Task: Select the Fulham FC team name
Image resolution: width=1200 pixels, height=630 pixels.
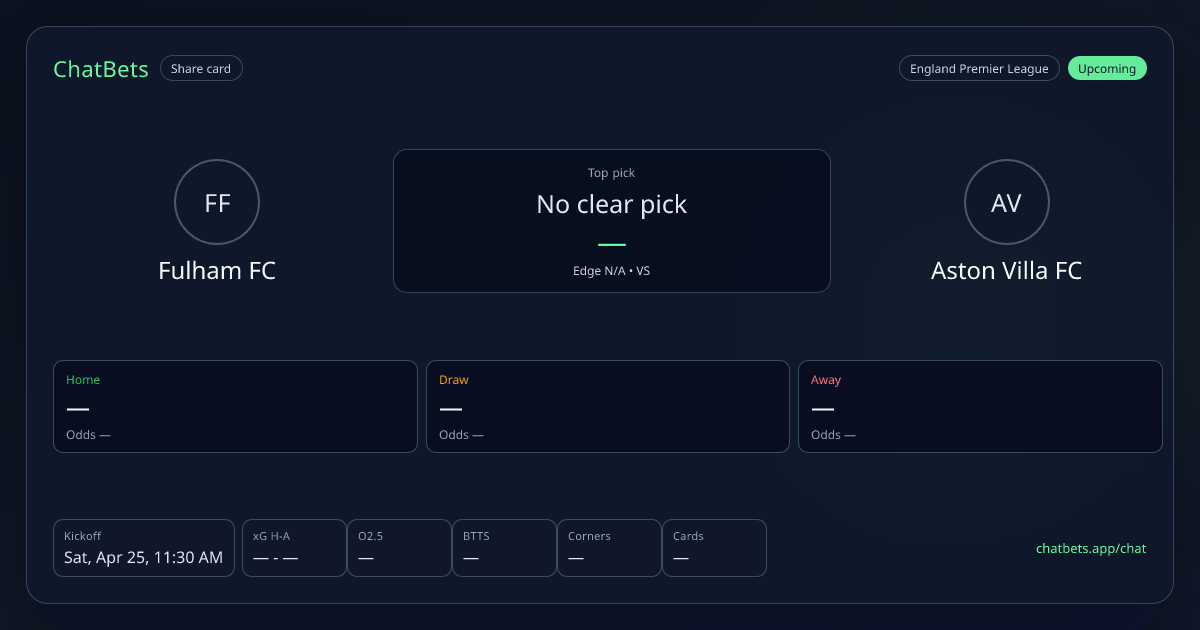Action: (x=217, y=271)
